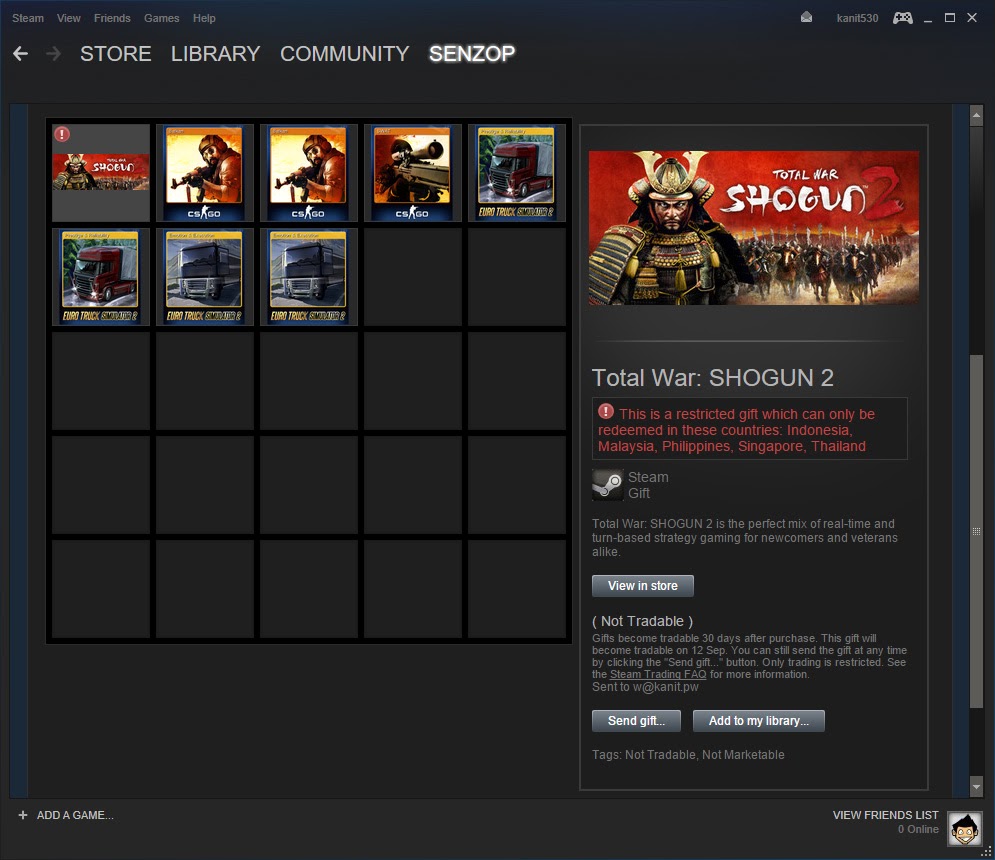Open the Steam Trading FAQ link
The width and height of the screenshot is (995, 860).
tap(658, 674)
